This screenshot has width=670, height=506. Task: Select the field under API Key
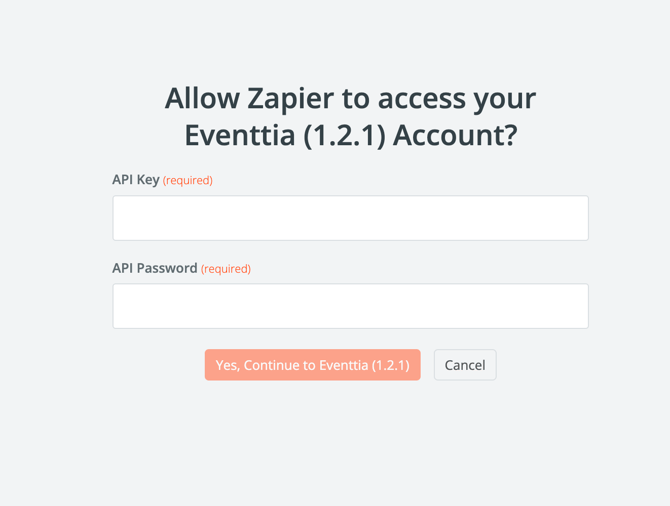click(350, 218)
